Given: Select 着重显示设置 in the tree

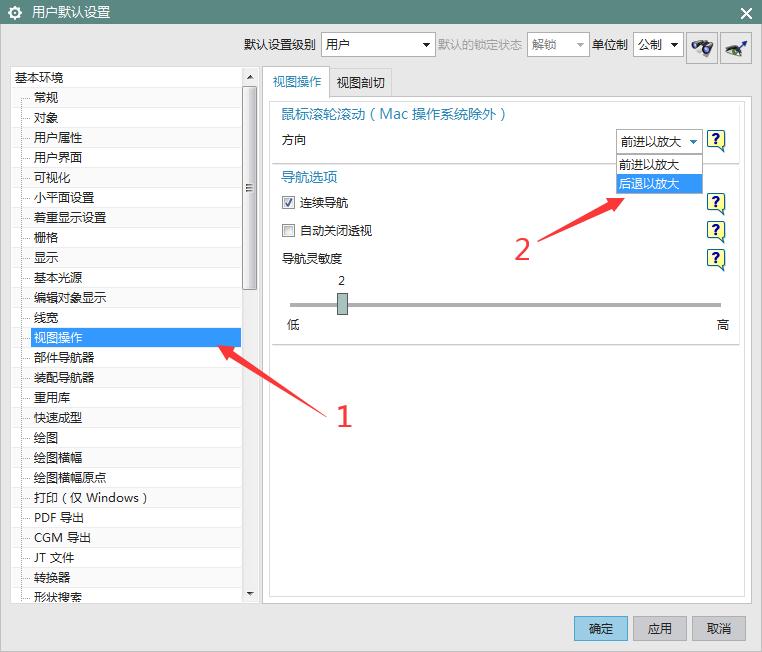Looking at the screenshot, I should (70, 218).
